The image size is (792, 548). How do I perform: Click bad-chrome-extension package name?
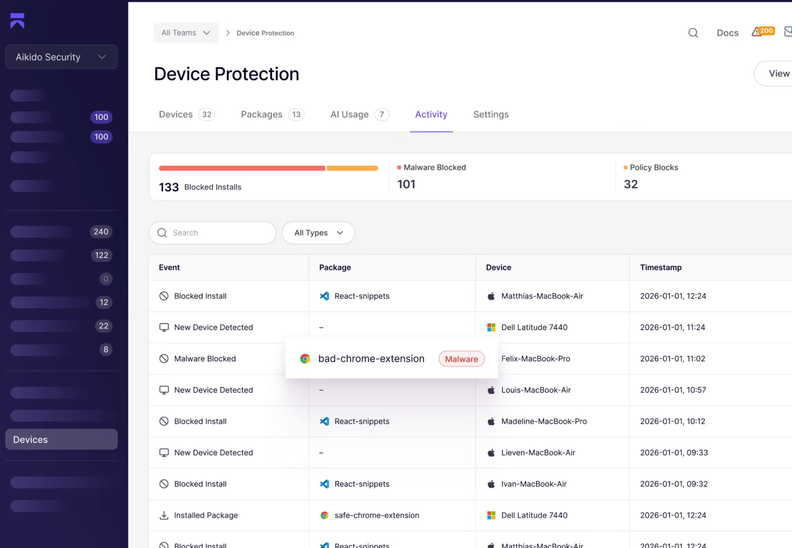pyautogui.click(x=371, y=359)
